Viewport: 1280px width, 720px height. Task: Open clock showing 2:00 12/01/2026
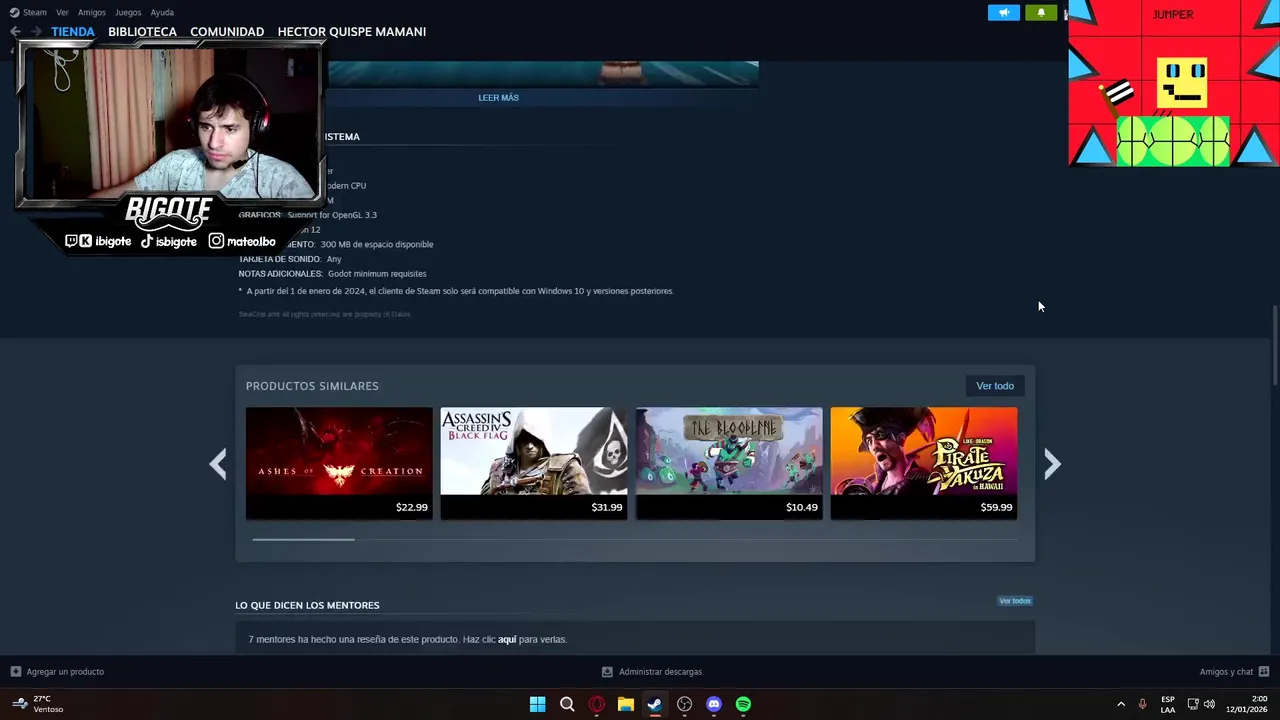pos(1246,704)
